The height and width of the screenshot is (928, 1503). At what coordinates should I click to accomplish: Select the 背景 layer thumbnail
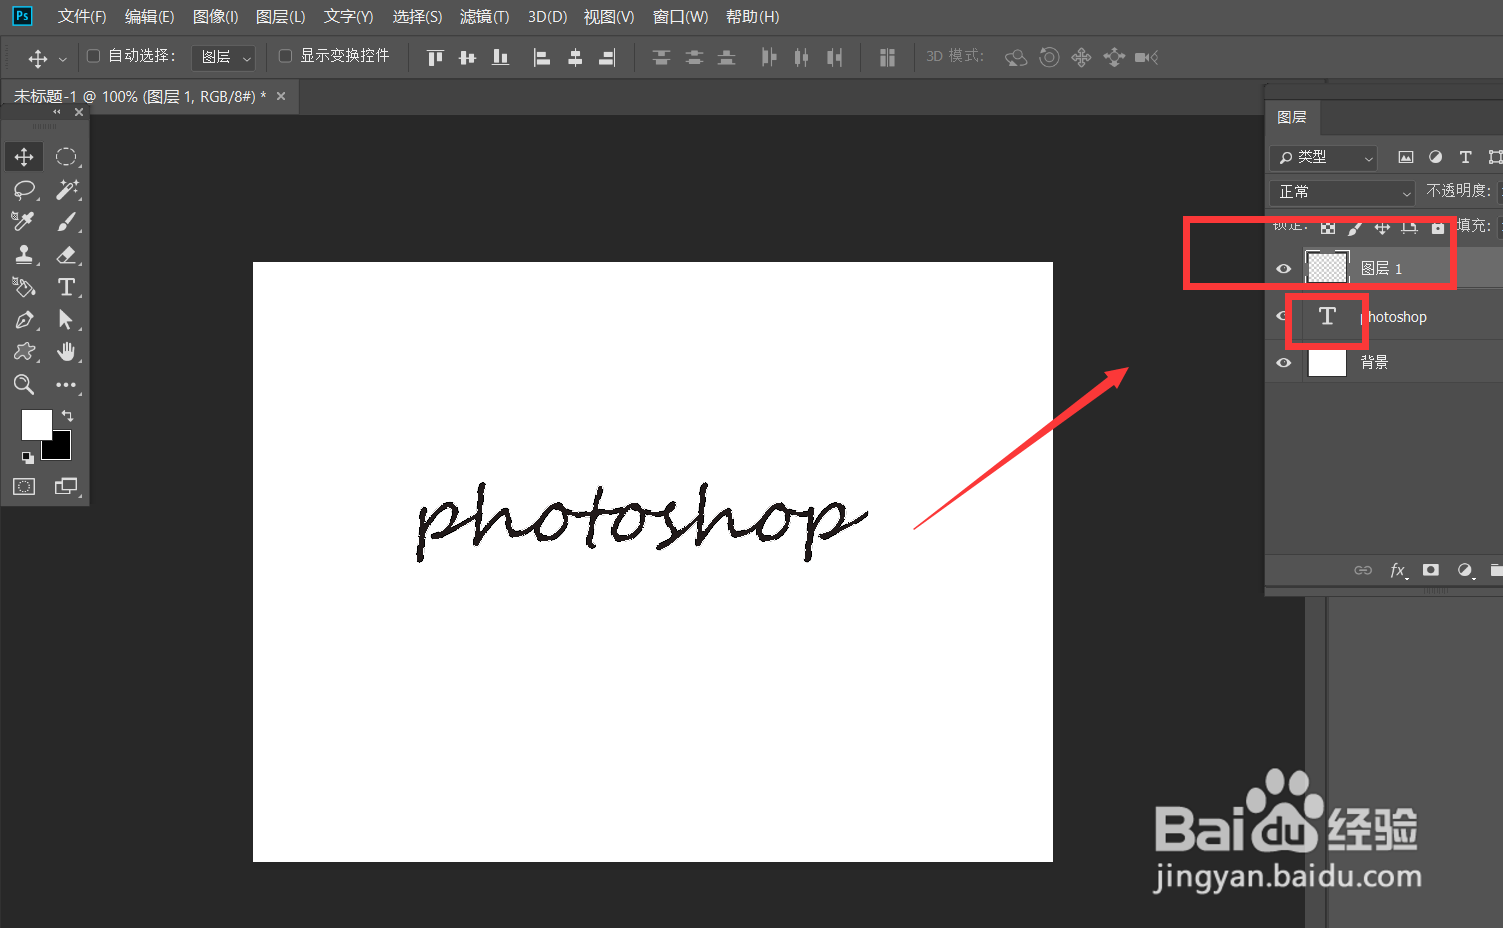point(1327,363)
